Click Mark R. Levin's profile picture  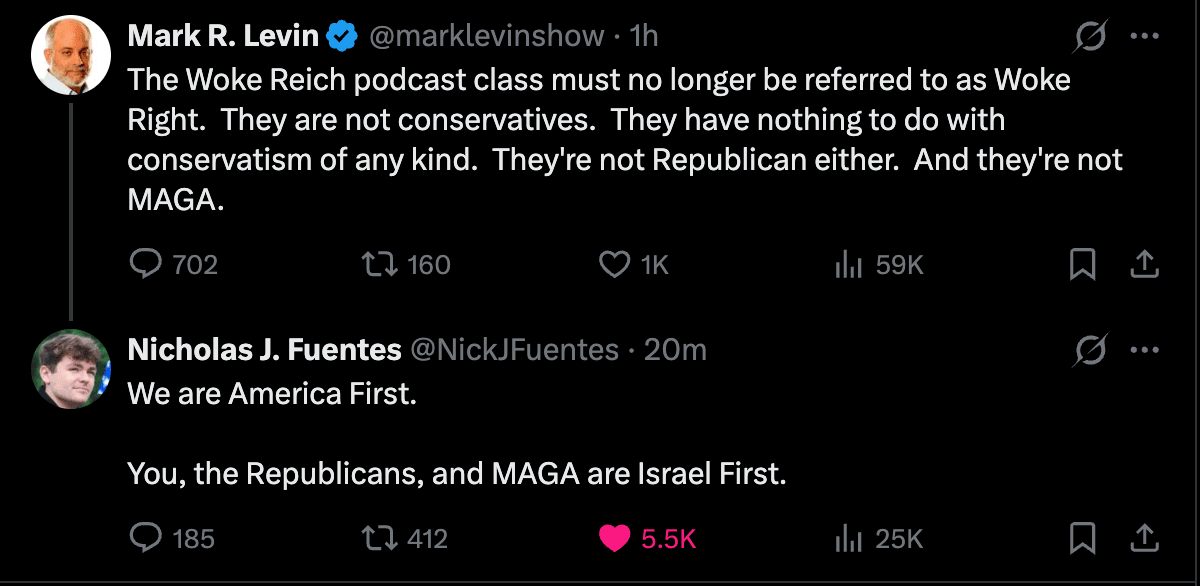pyautogui.click(x=70, y=55)
